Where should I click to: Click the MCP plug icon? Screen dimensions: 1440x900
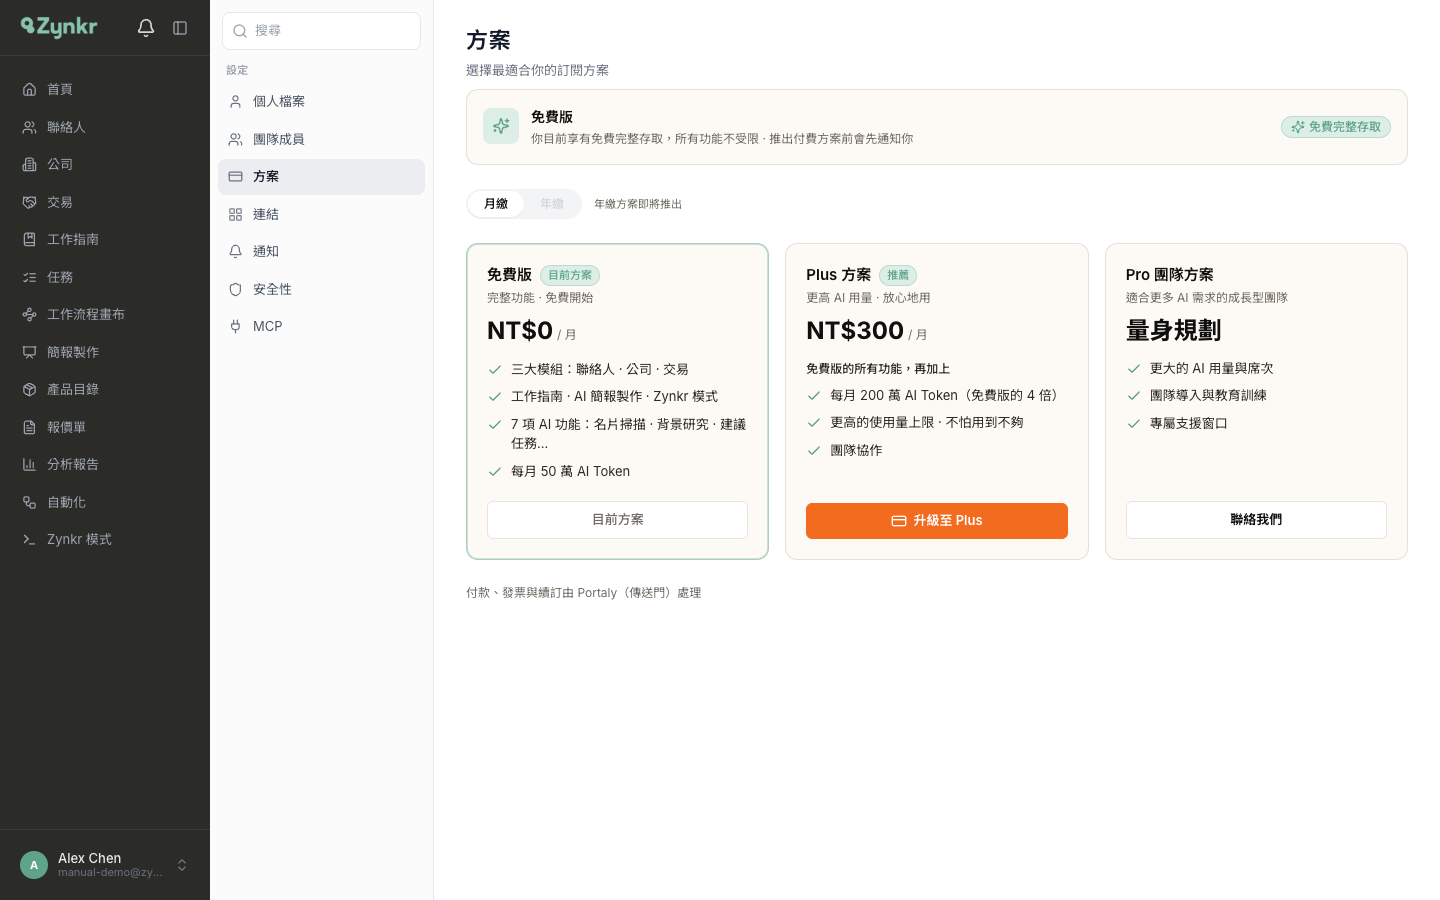pyautogui.click(x=236, y=326)
